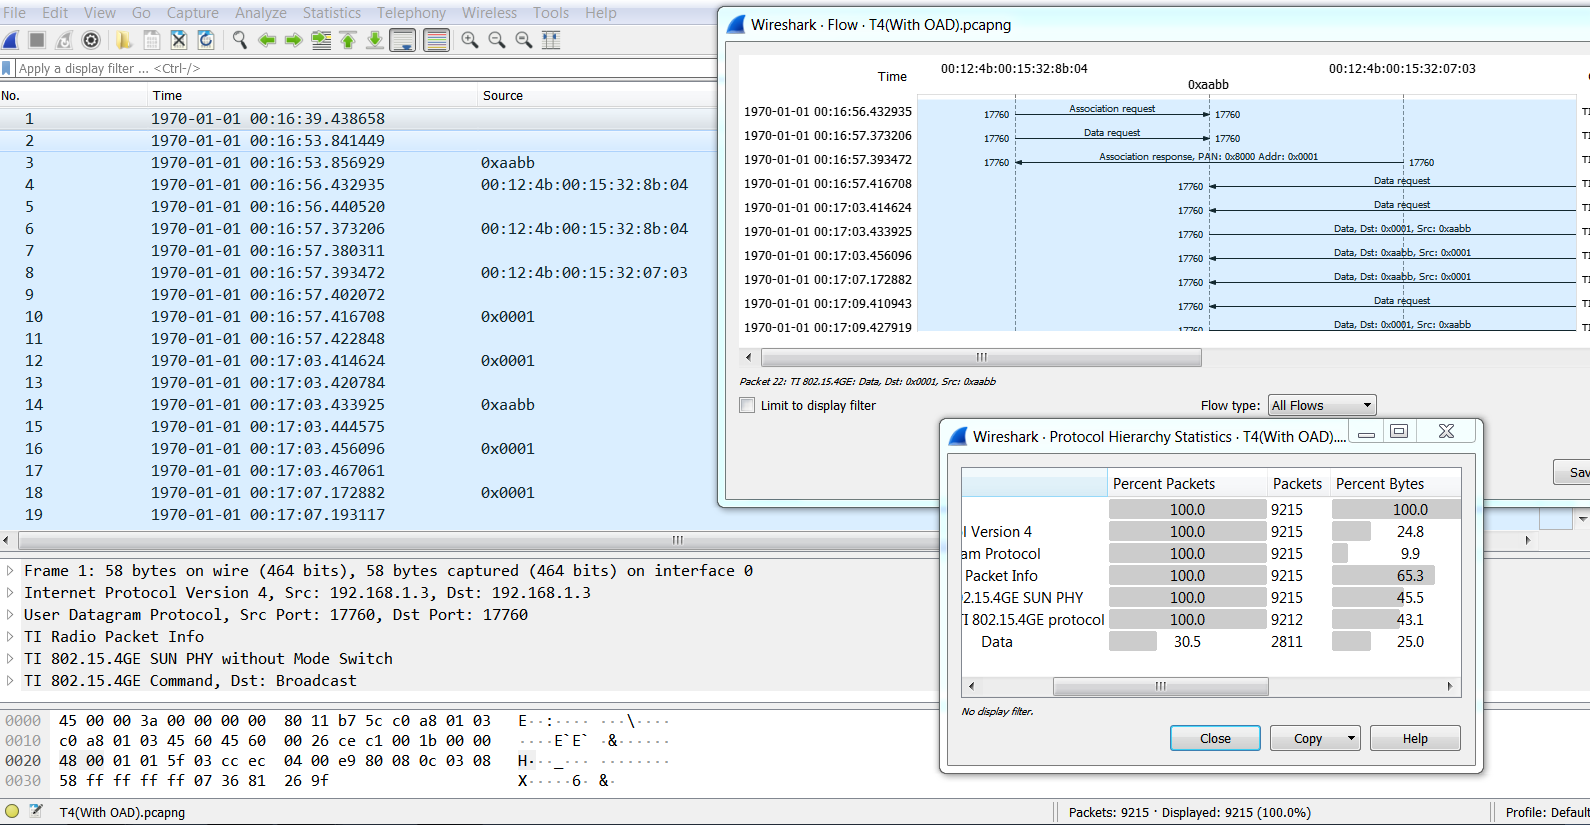Open capture file properties from the status bar icon
This screenshot has width=1590, height=825.
pos(37,811)
